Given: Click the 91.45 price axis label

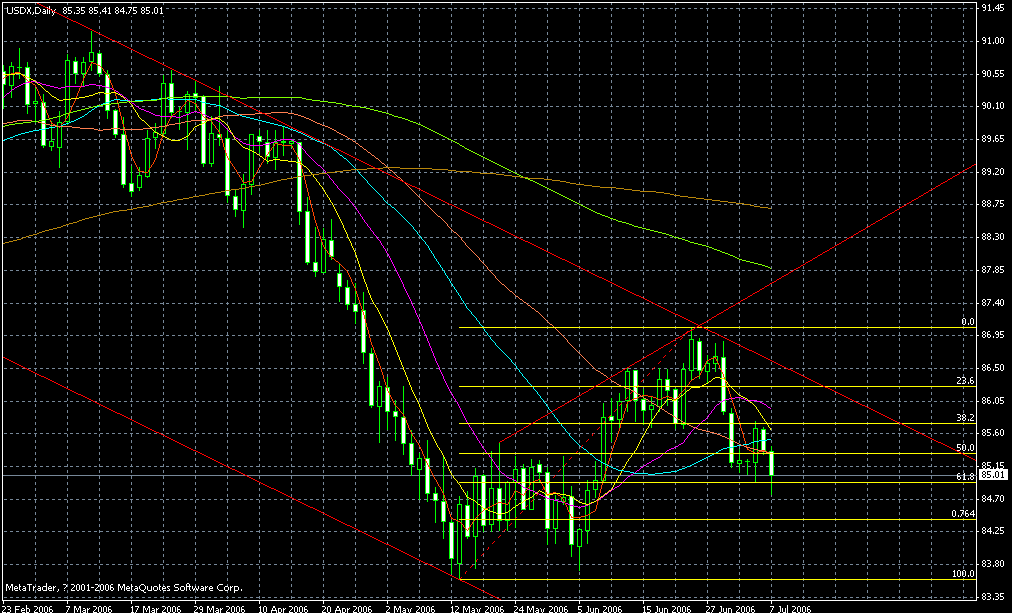Looking at the screenshot, I should coord(993,8).
